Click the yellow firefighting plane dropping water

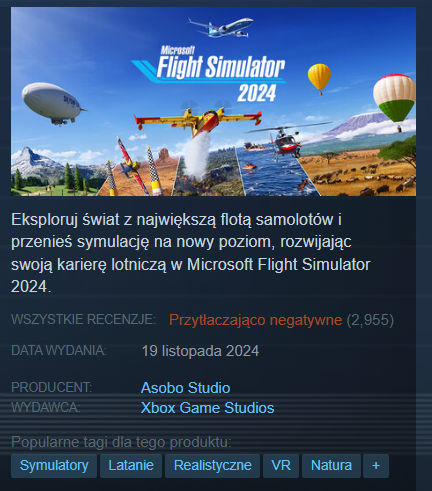198,122
